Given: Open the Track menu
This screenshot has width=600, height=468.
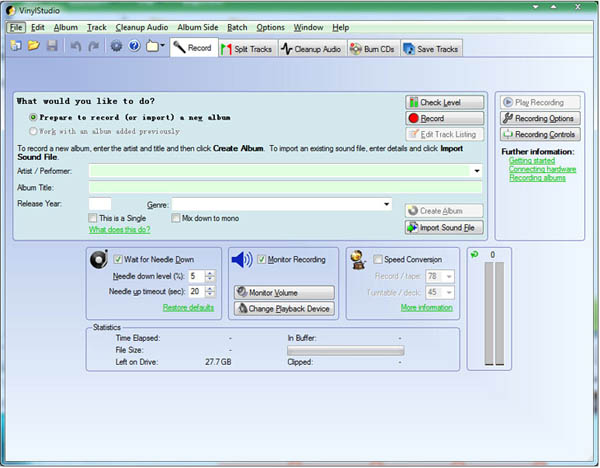Looking at the screenshot, I should (x=96, y=28).
